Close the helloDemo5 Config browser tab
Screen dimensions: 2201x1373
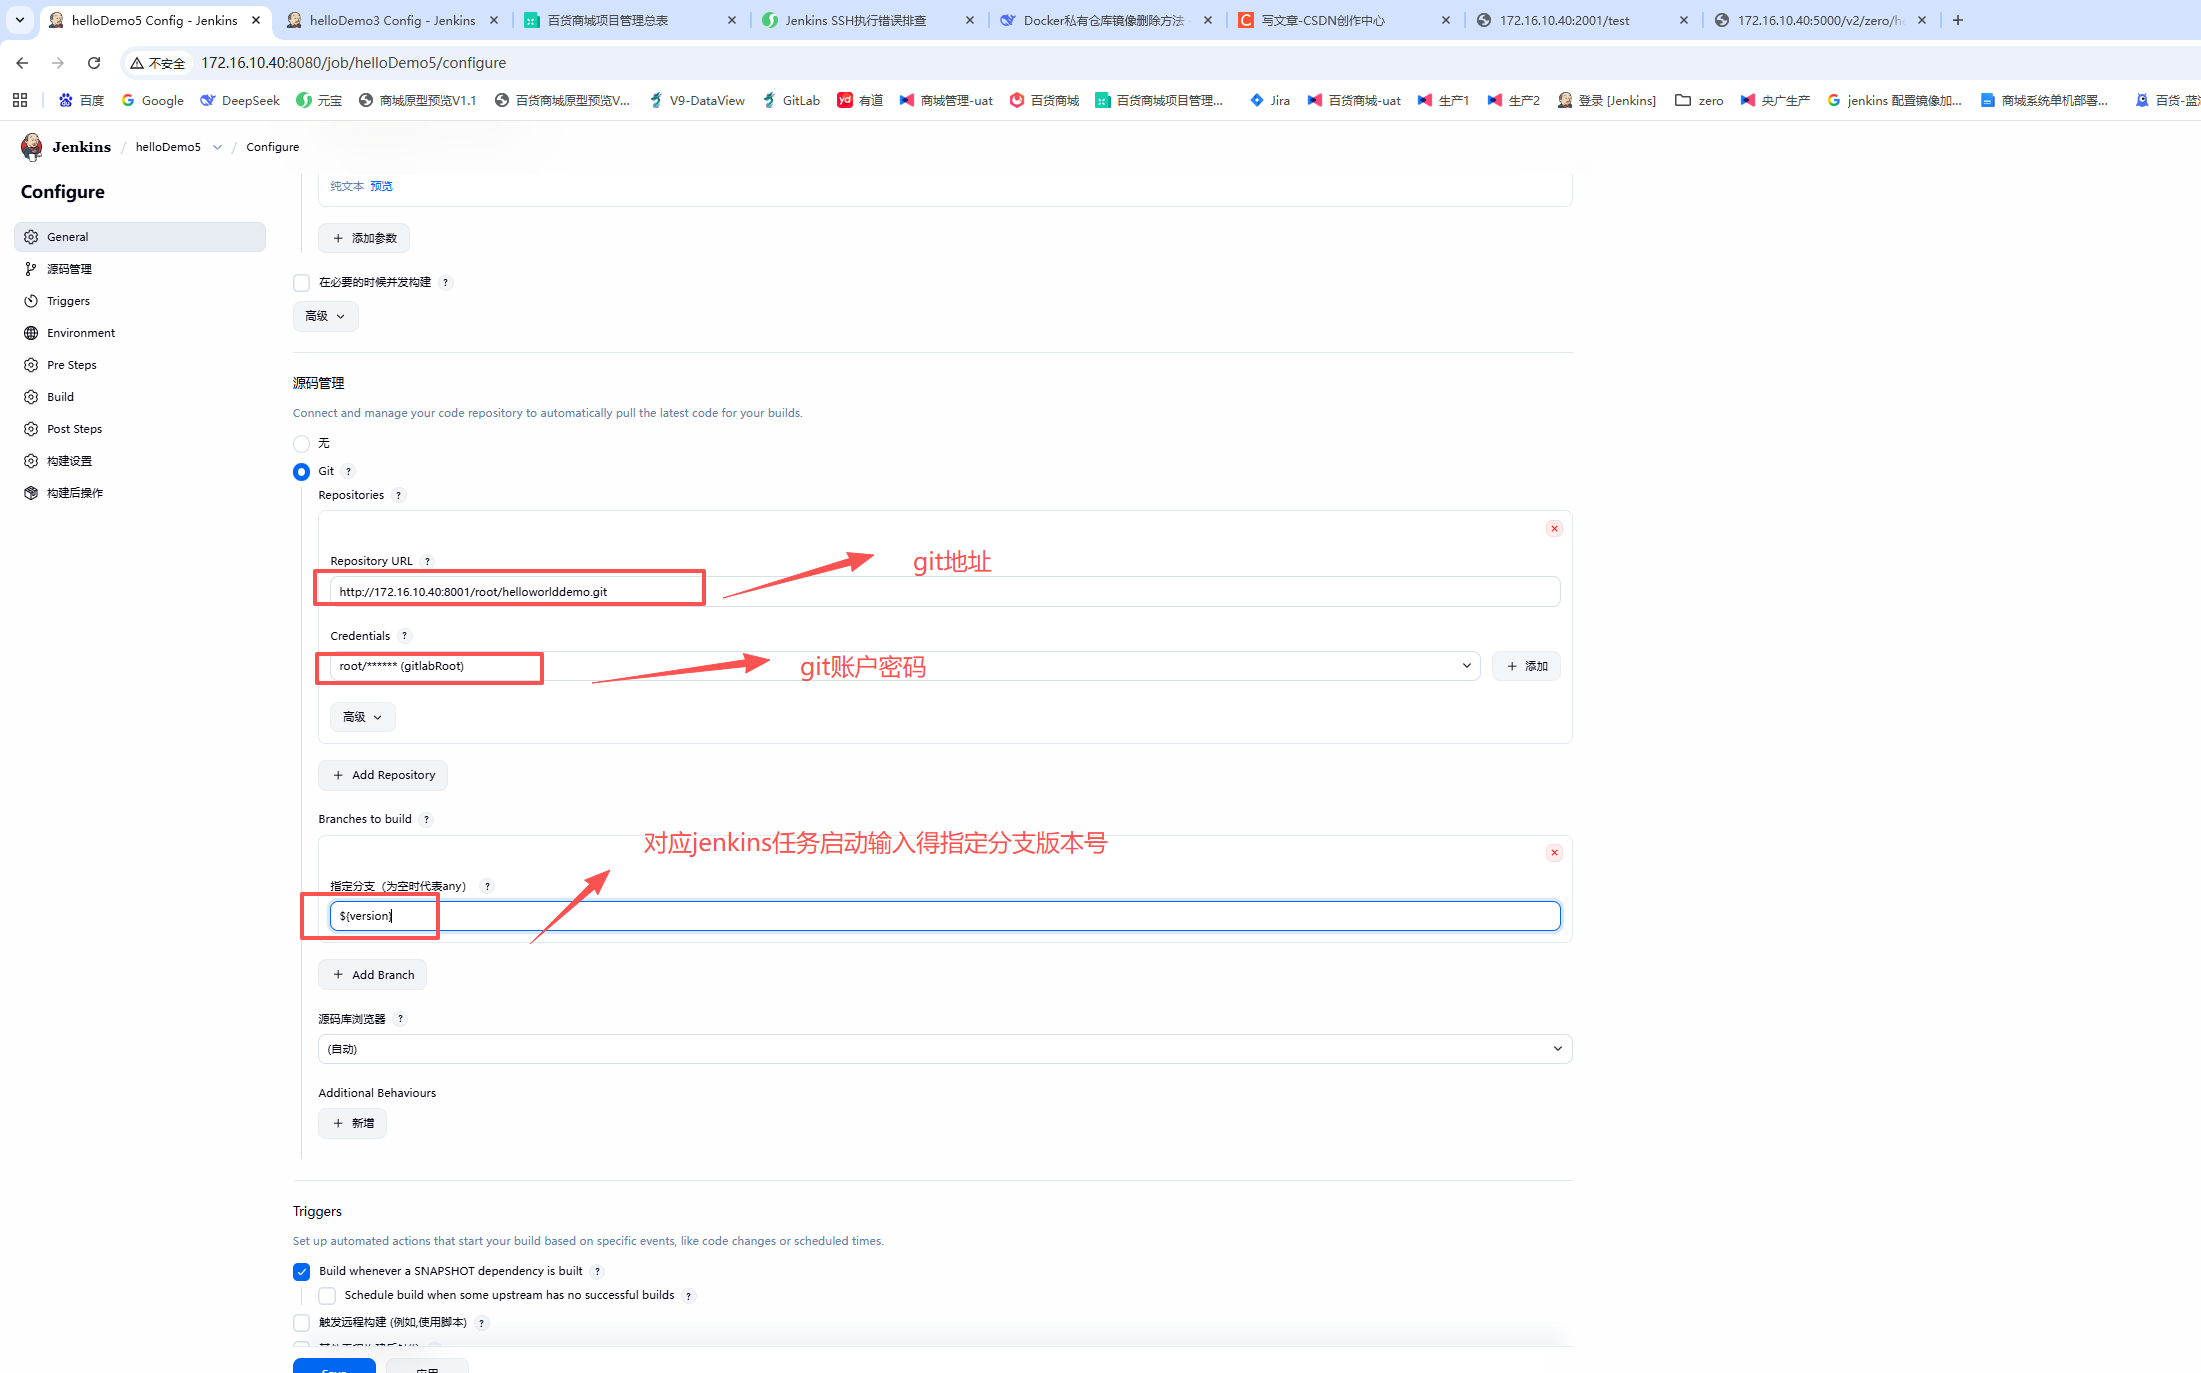click(256, 20)
